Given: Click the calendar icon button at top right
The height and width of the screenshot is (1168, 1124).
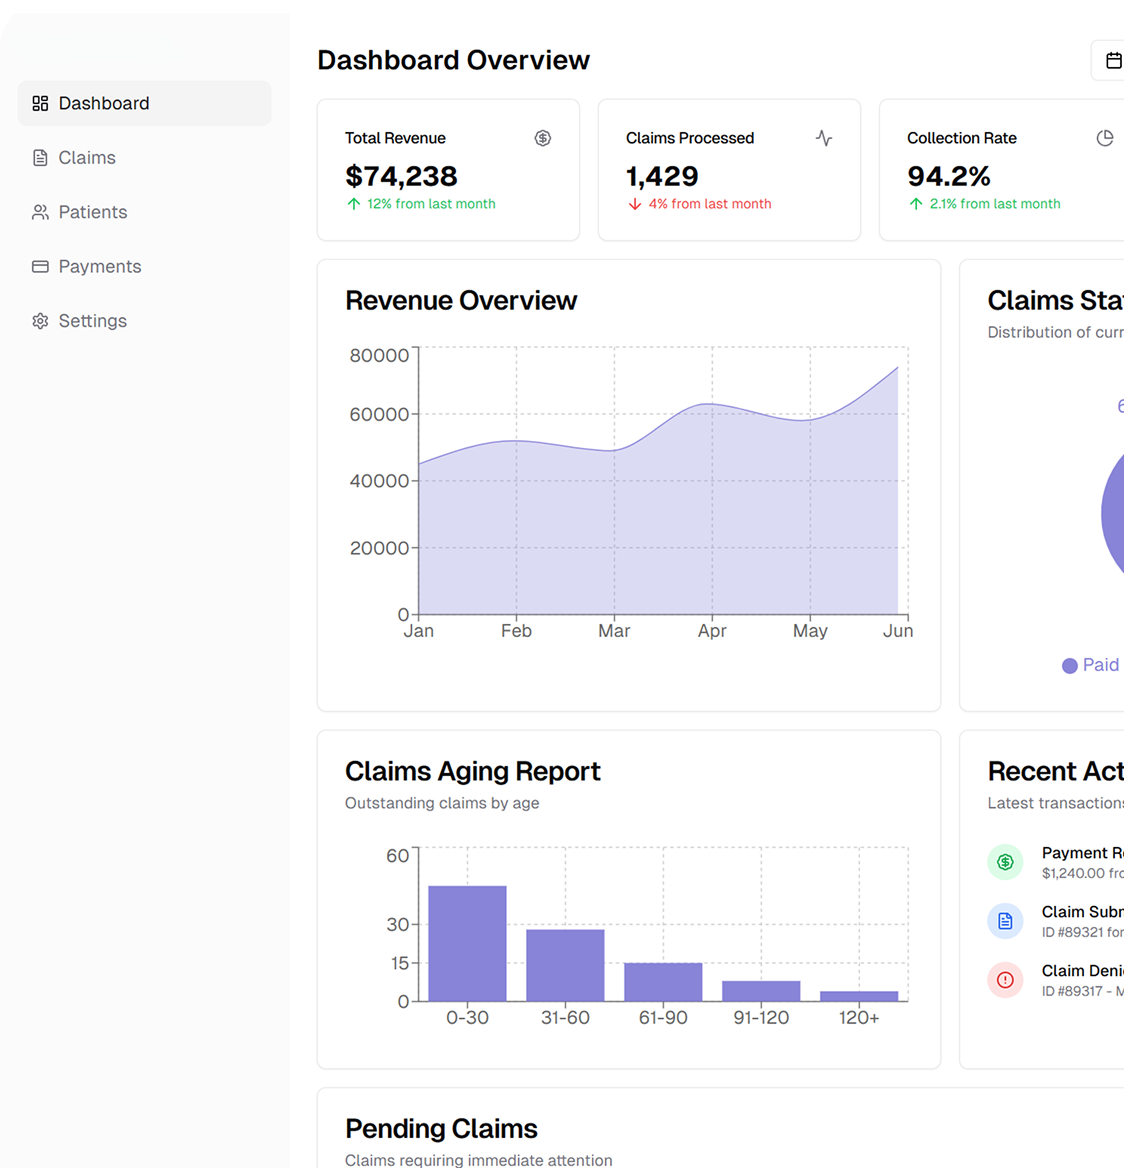Looking at the screenshot, I should tap(1113, 61).
